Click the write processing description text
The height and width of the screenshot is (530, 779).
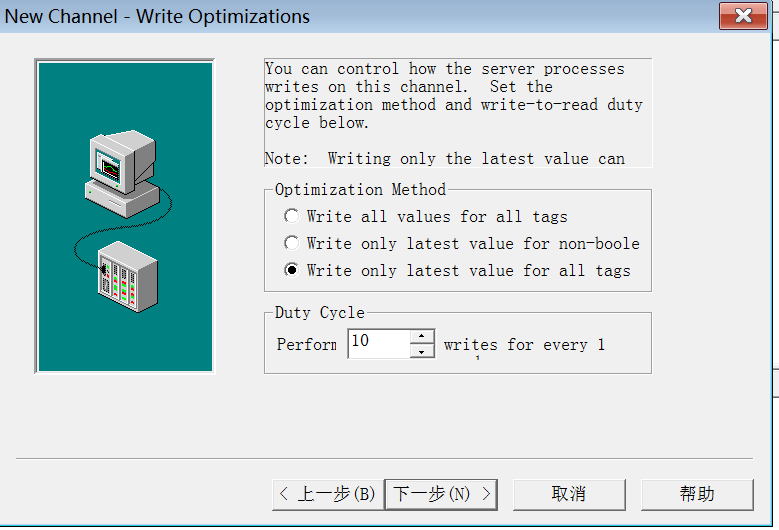tap(452, 96)
